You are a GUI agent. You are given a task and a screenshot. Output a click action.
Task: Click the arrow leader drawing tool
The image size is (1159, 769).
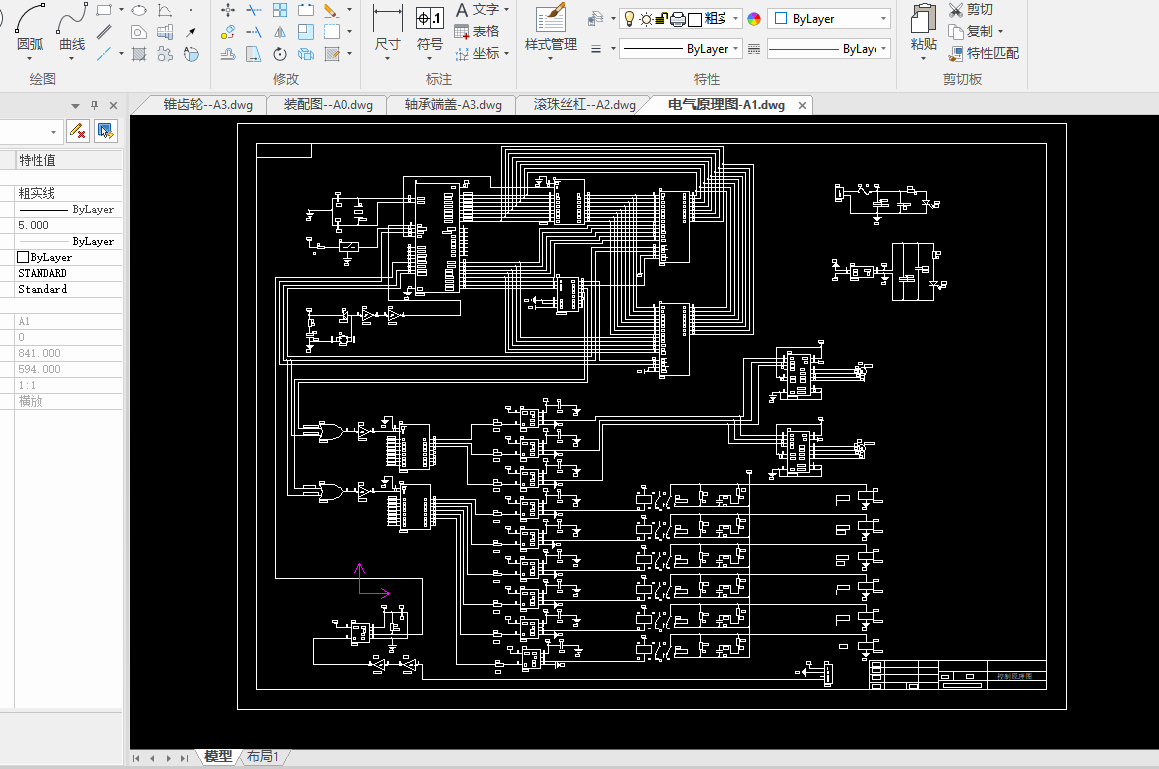[191, 32]
